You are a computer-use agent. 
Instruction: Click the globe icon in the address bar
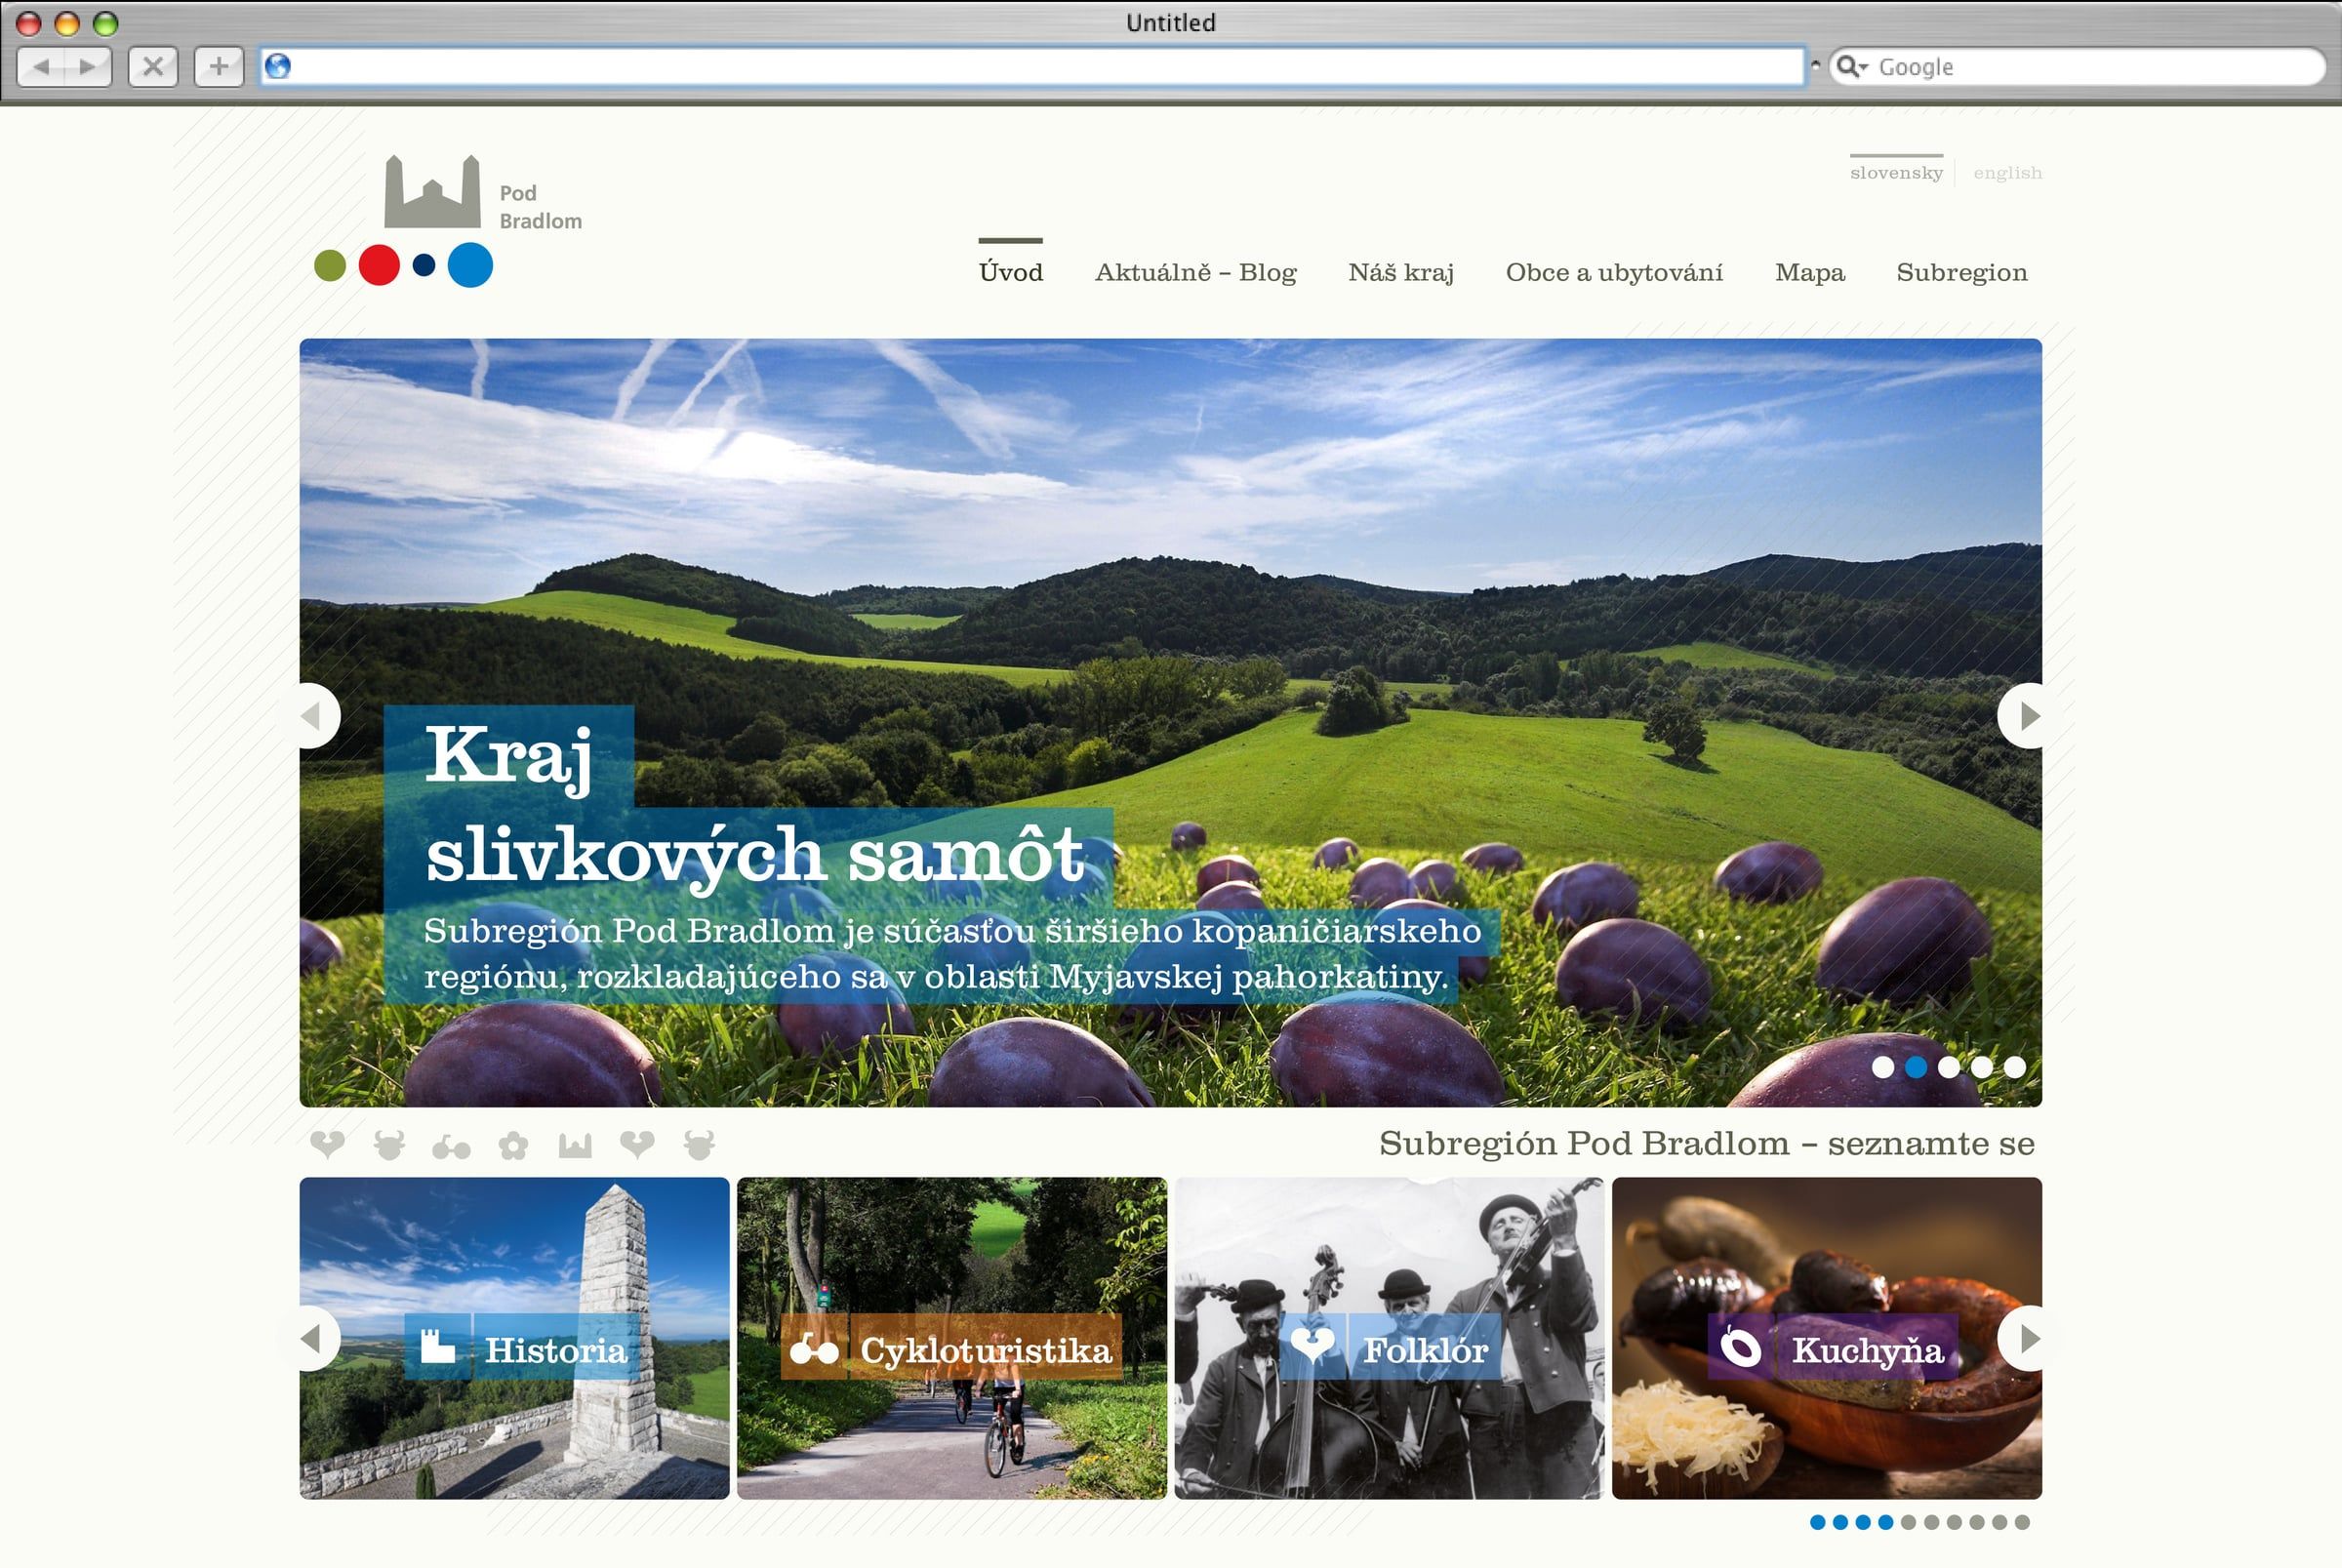278,66
